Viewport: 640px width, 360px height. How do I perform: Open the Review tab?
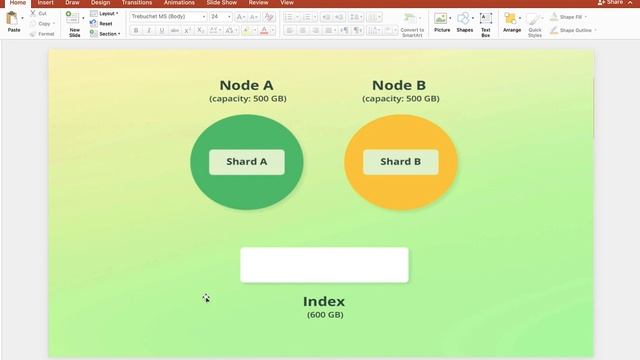pyautogui.click(x=258, y=3)
